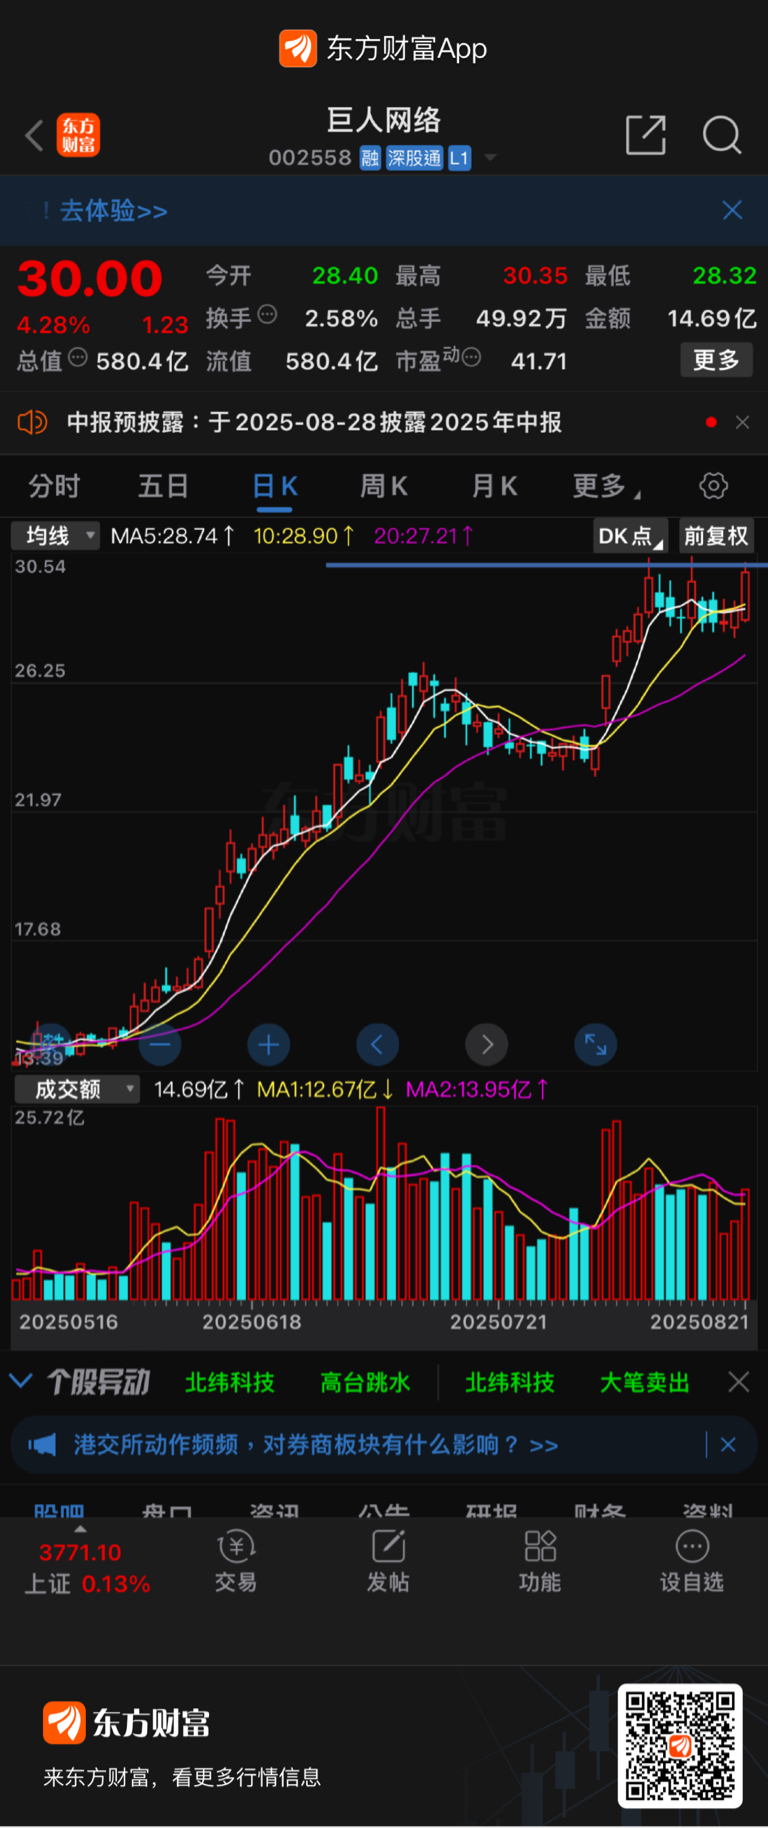Close the 个股异动 ticker bar
This screenshot has width=768, height=1828.
739,1382
